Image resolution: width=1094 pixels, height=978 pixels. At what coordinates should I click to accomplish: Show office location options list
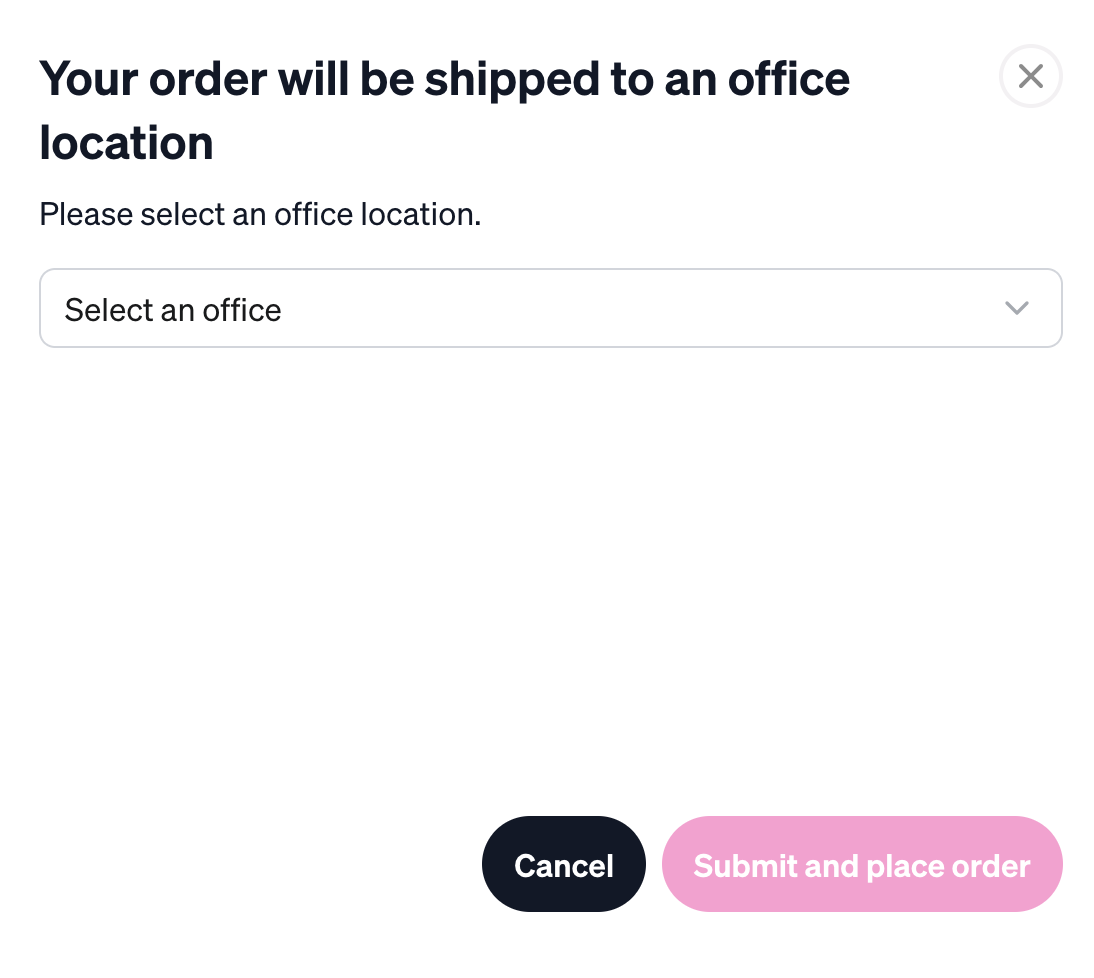pos(550,308)
